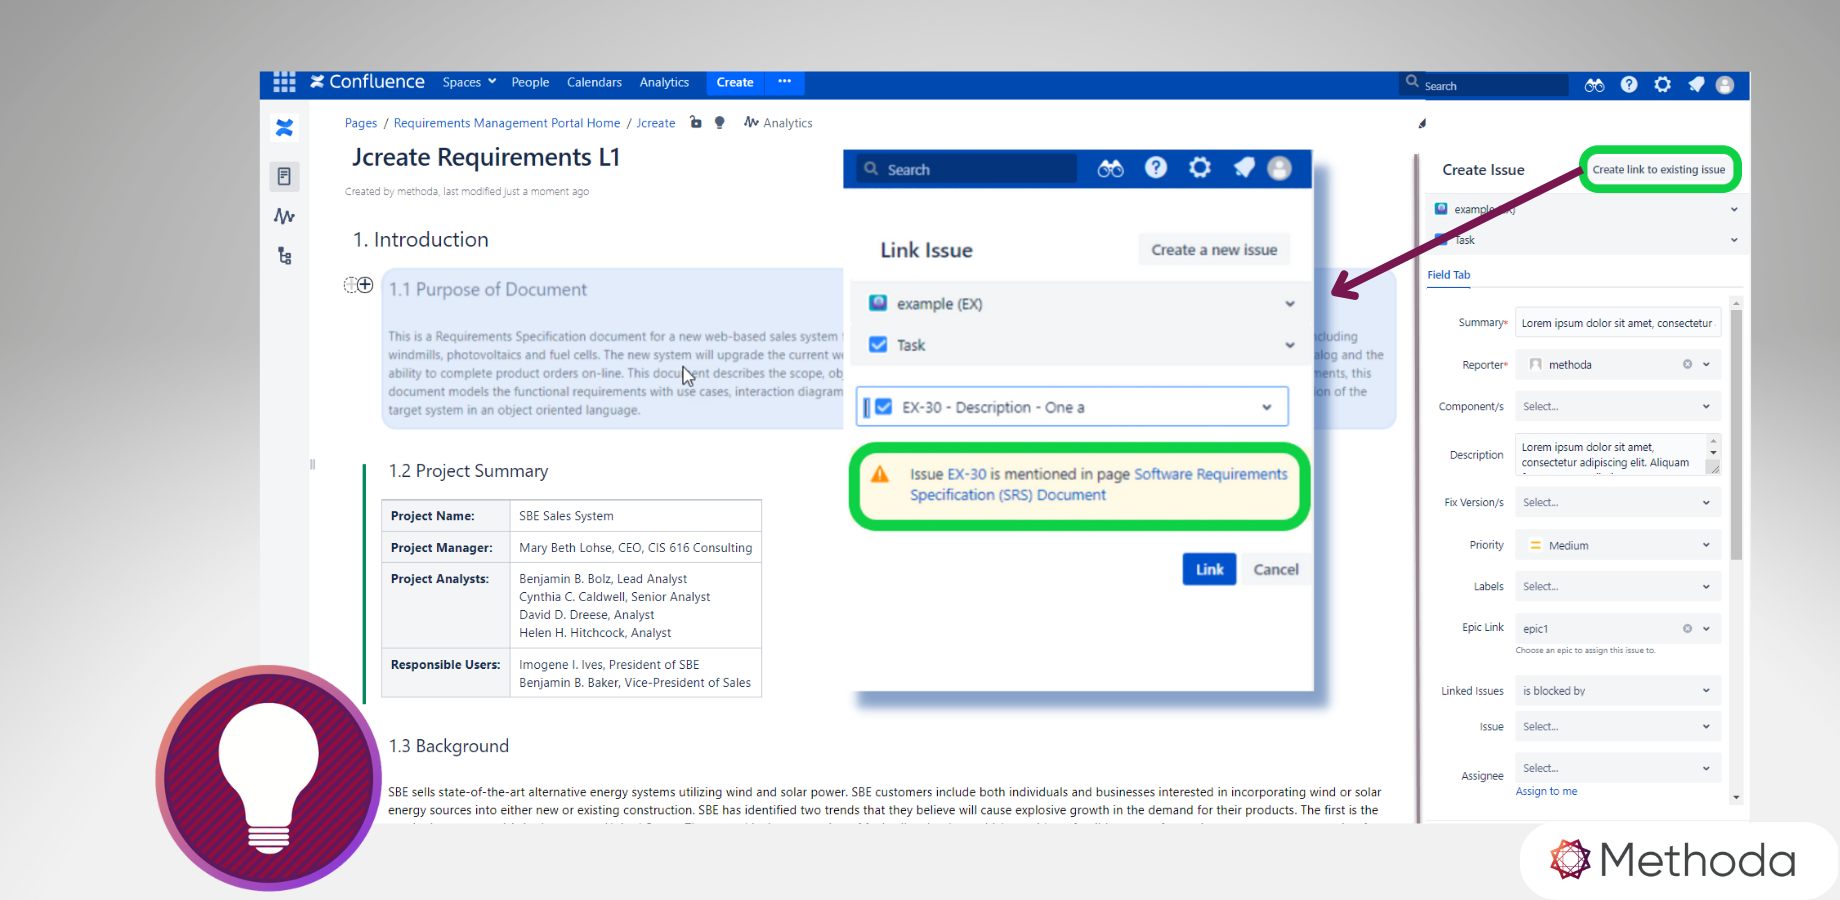Click the plus icon beside 1.1 Purpose of Document
Viewport: 1840px width, 900px height.
(x=366, y=285)
